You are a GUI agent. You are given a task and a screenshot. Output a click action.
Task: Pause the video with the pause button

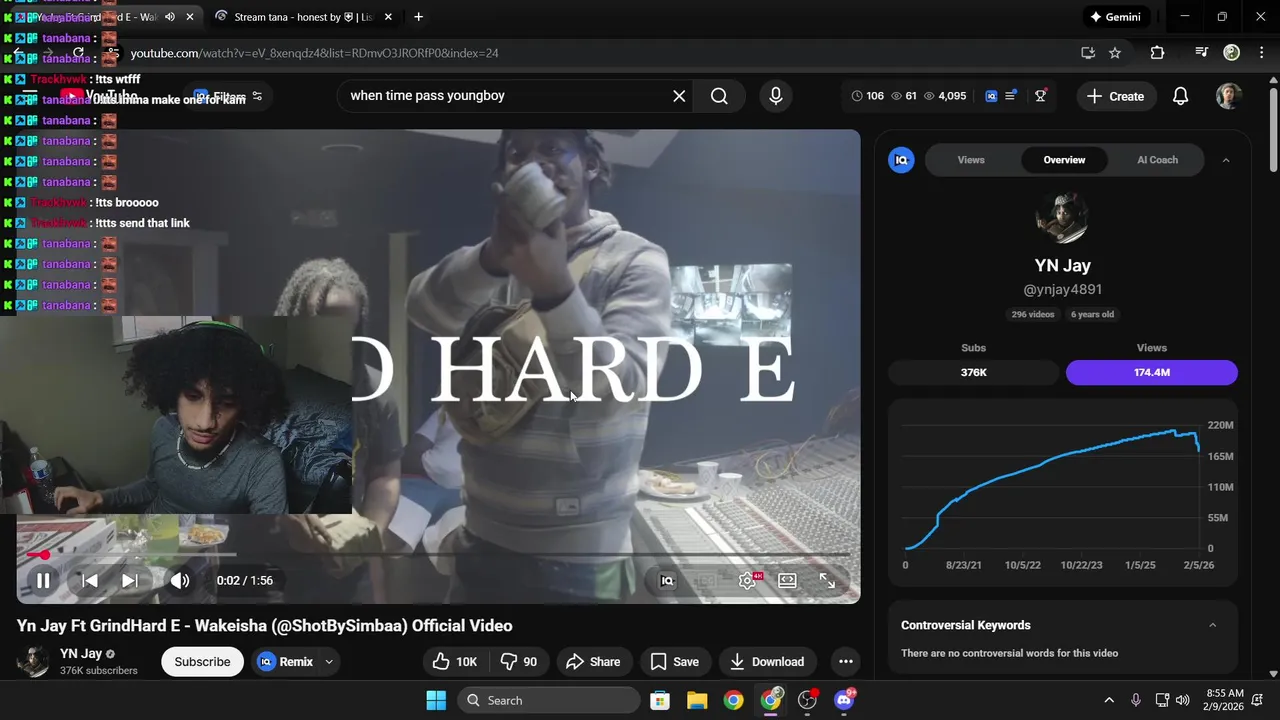(43, 580)
